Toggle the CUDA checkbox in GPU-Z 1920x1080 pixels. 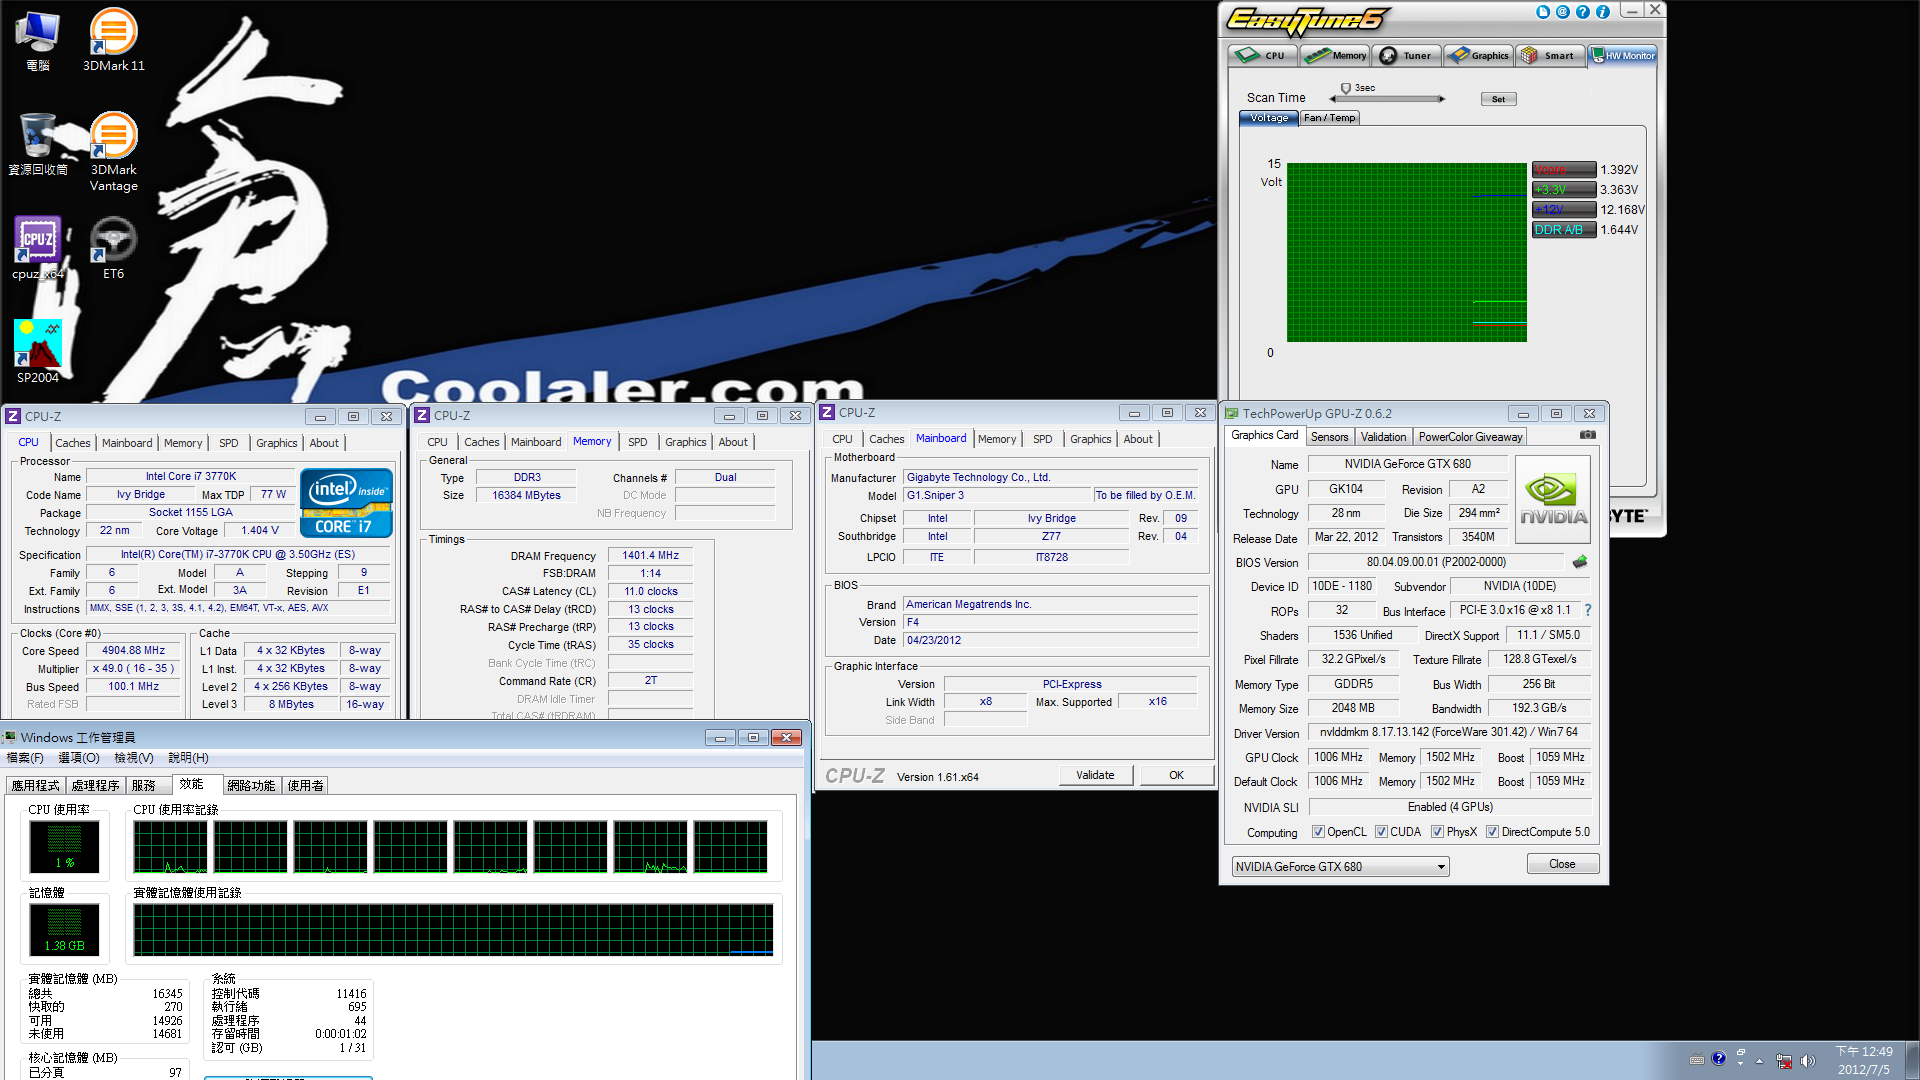[1381, 832]
